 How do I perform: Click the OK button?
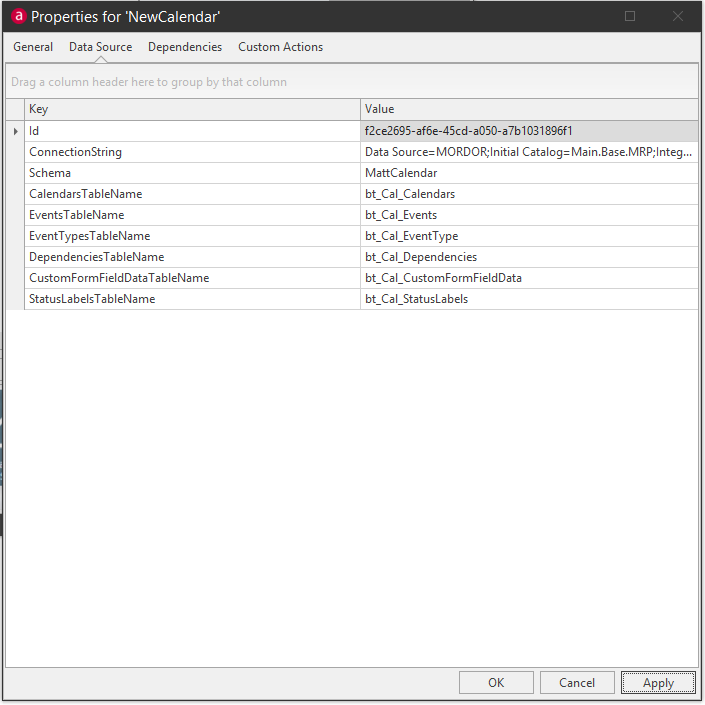(x=496, y=683)
